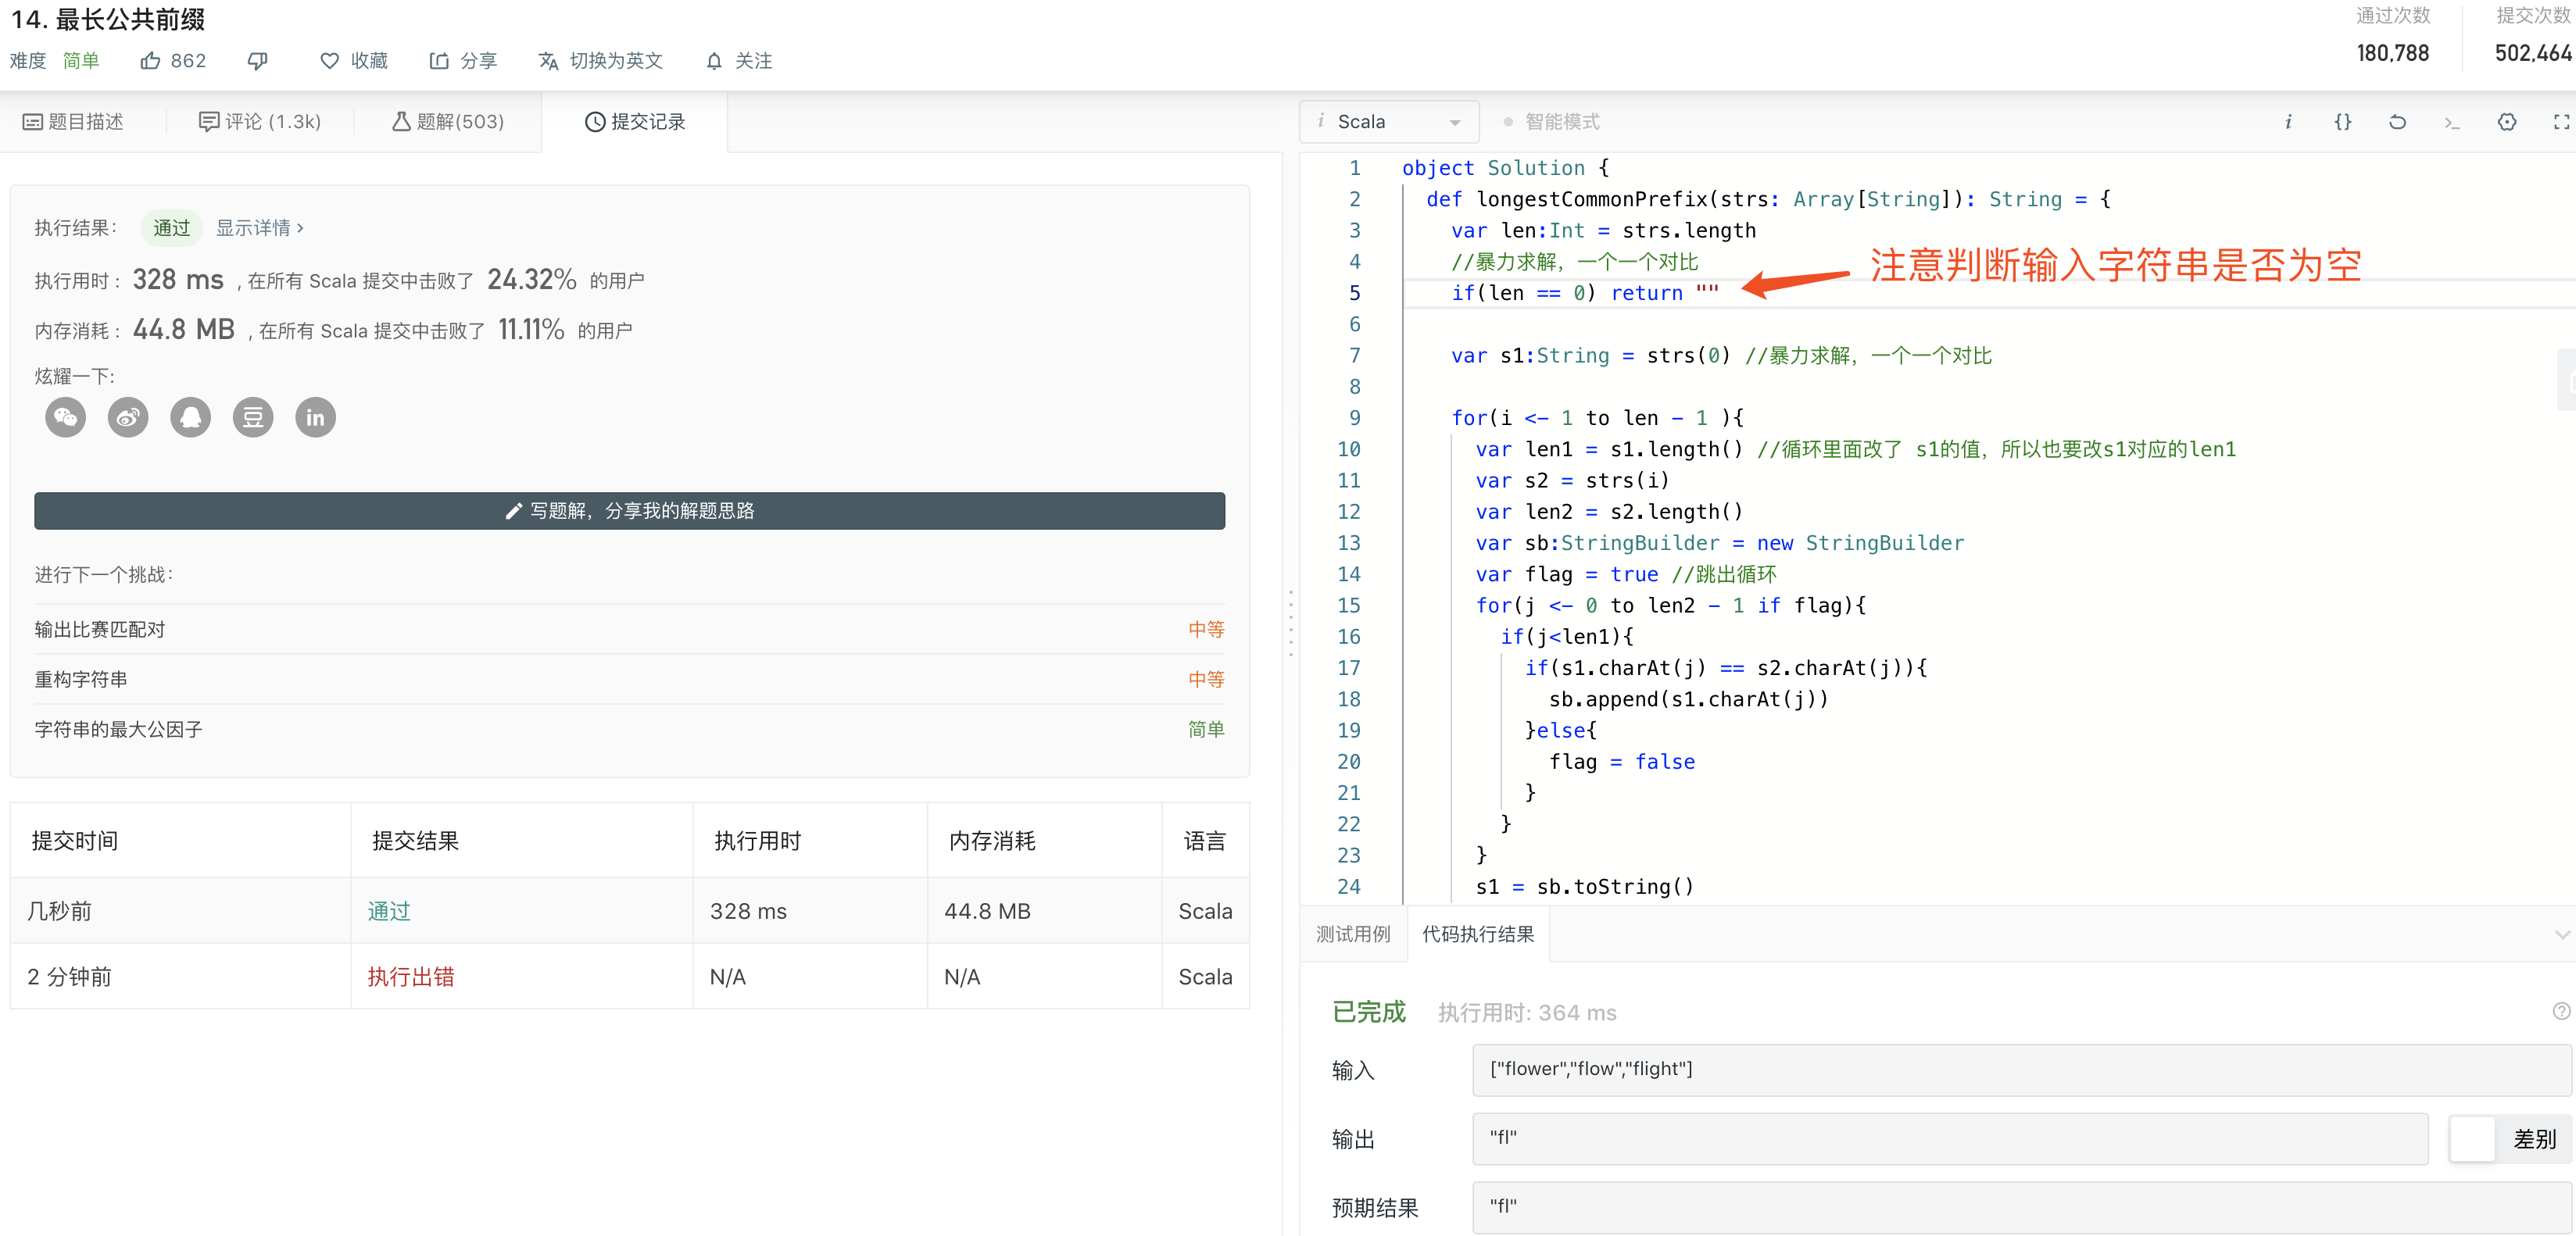Click 写题解 share solution button
The width and height of the screenshot is (2576, 1236).
pyautogui.click(x=629, y=511)
